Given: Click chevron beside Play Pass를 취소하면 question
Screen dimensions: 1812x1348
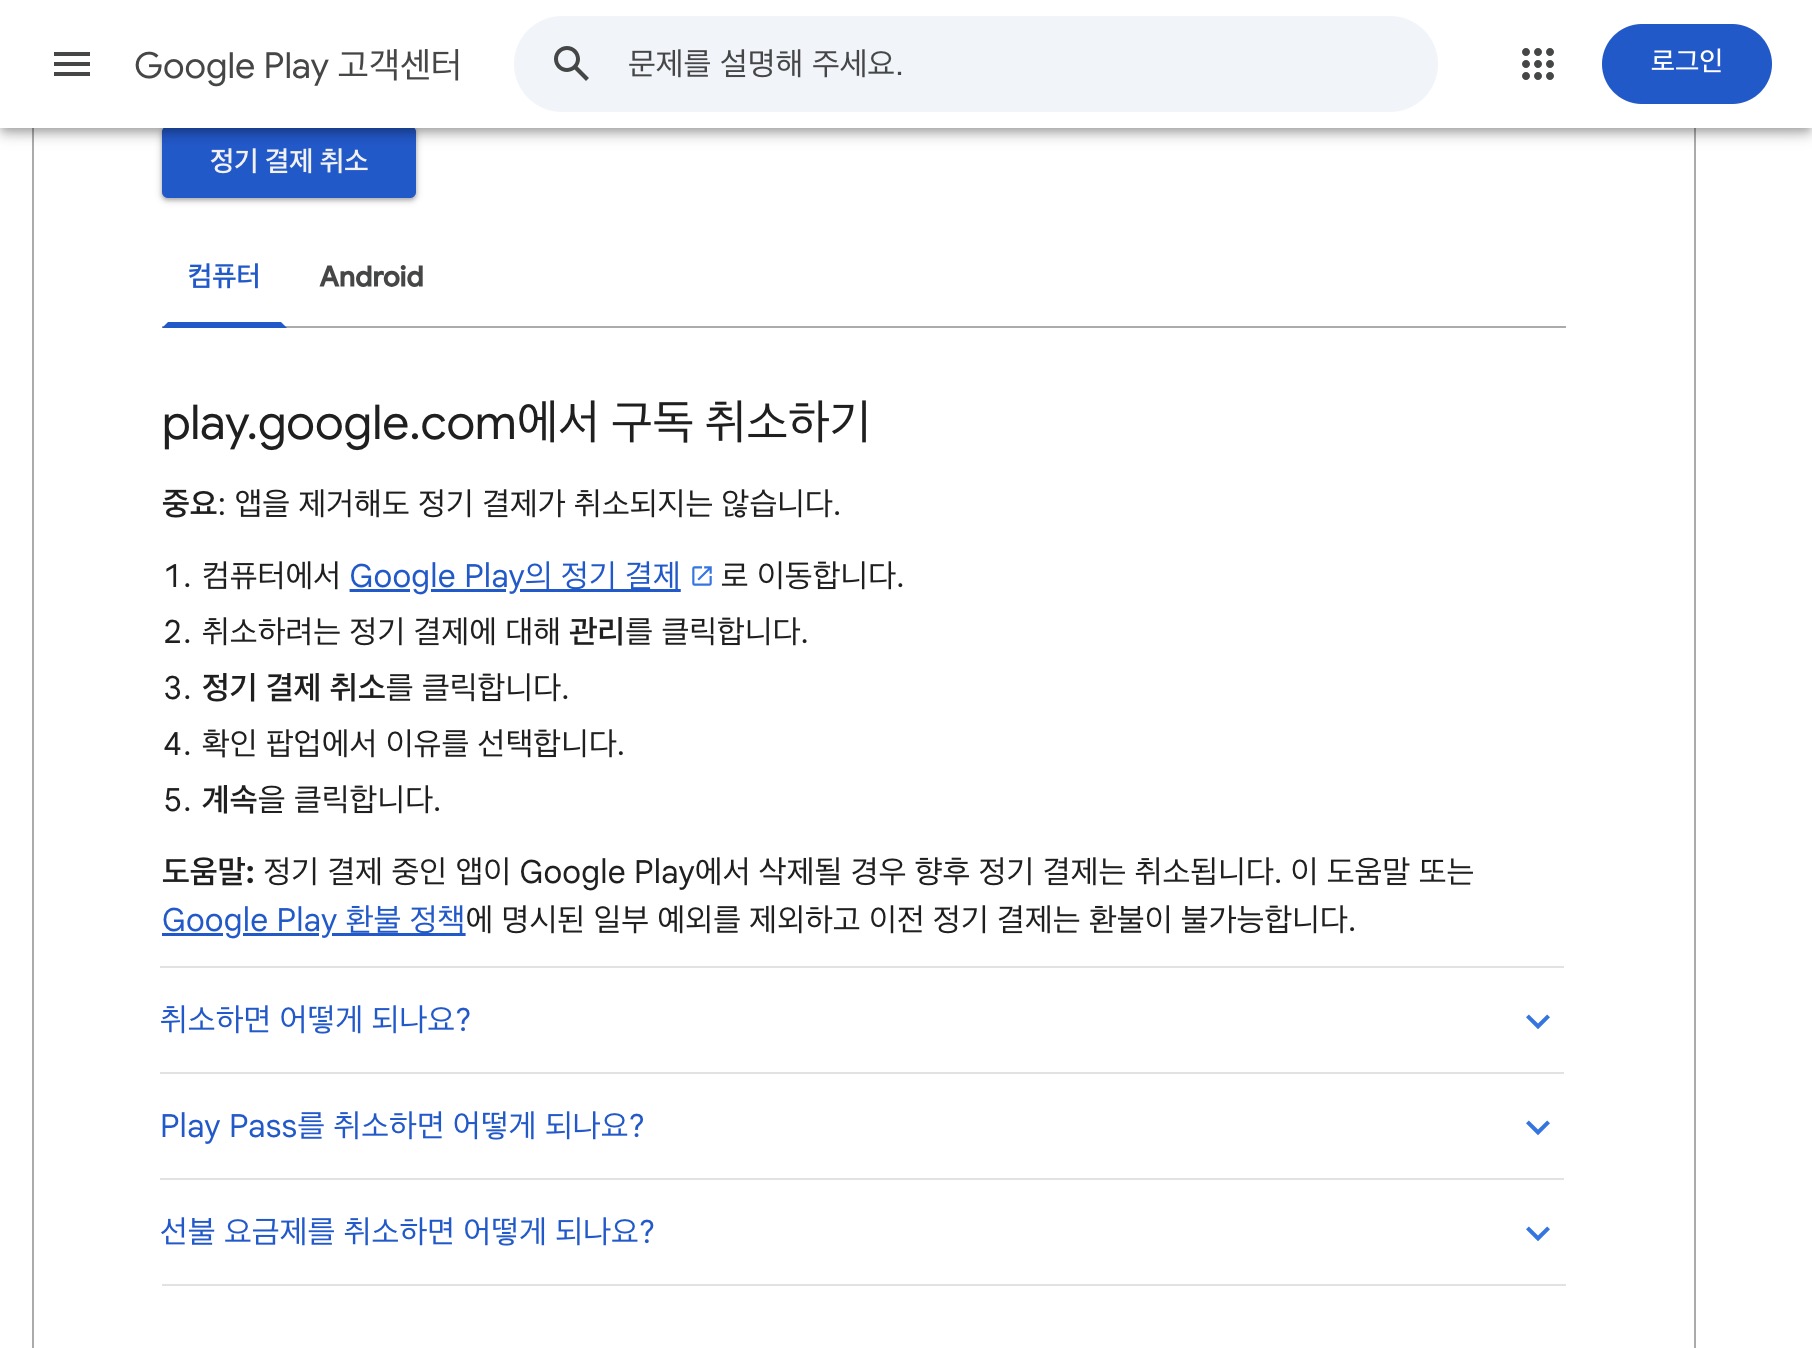Looking at the screenshot, I should (x=1538, y=1127).
